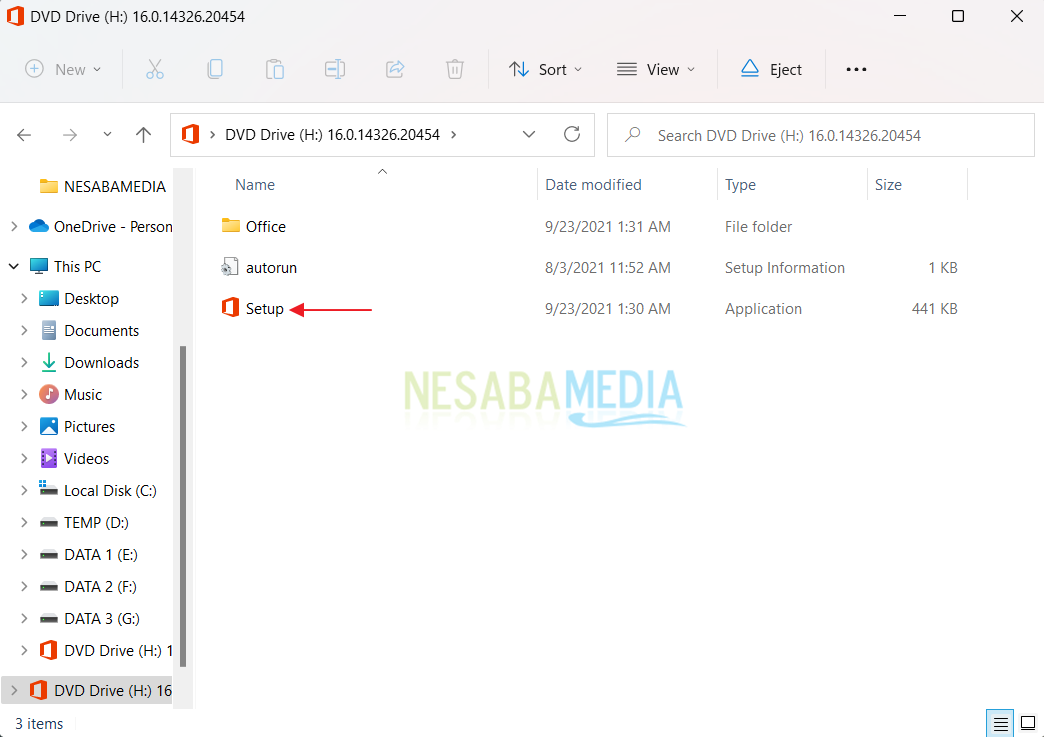Click the Videos icon in sidebar
The height and width of the screenshot is (737, 1044).
[x=49, y=458]
